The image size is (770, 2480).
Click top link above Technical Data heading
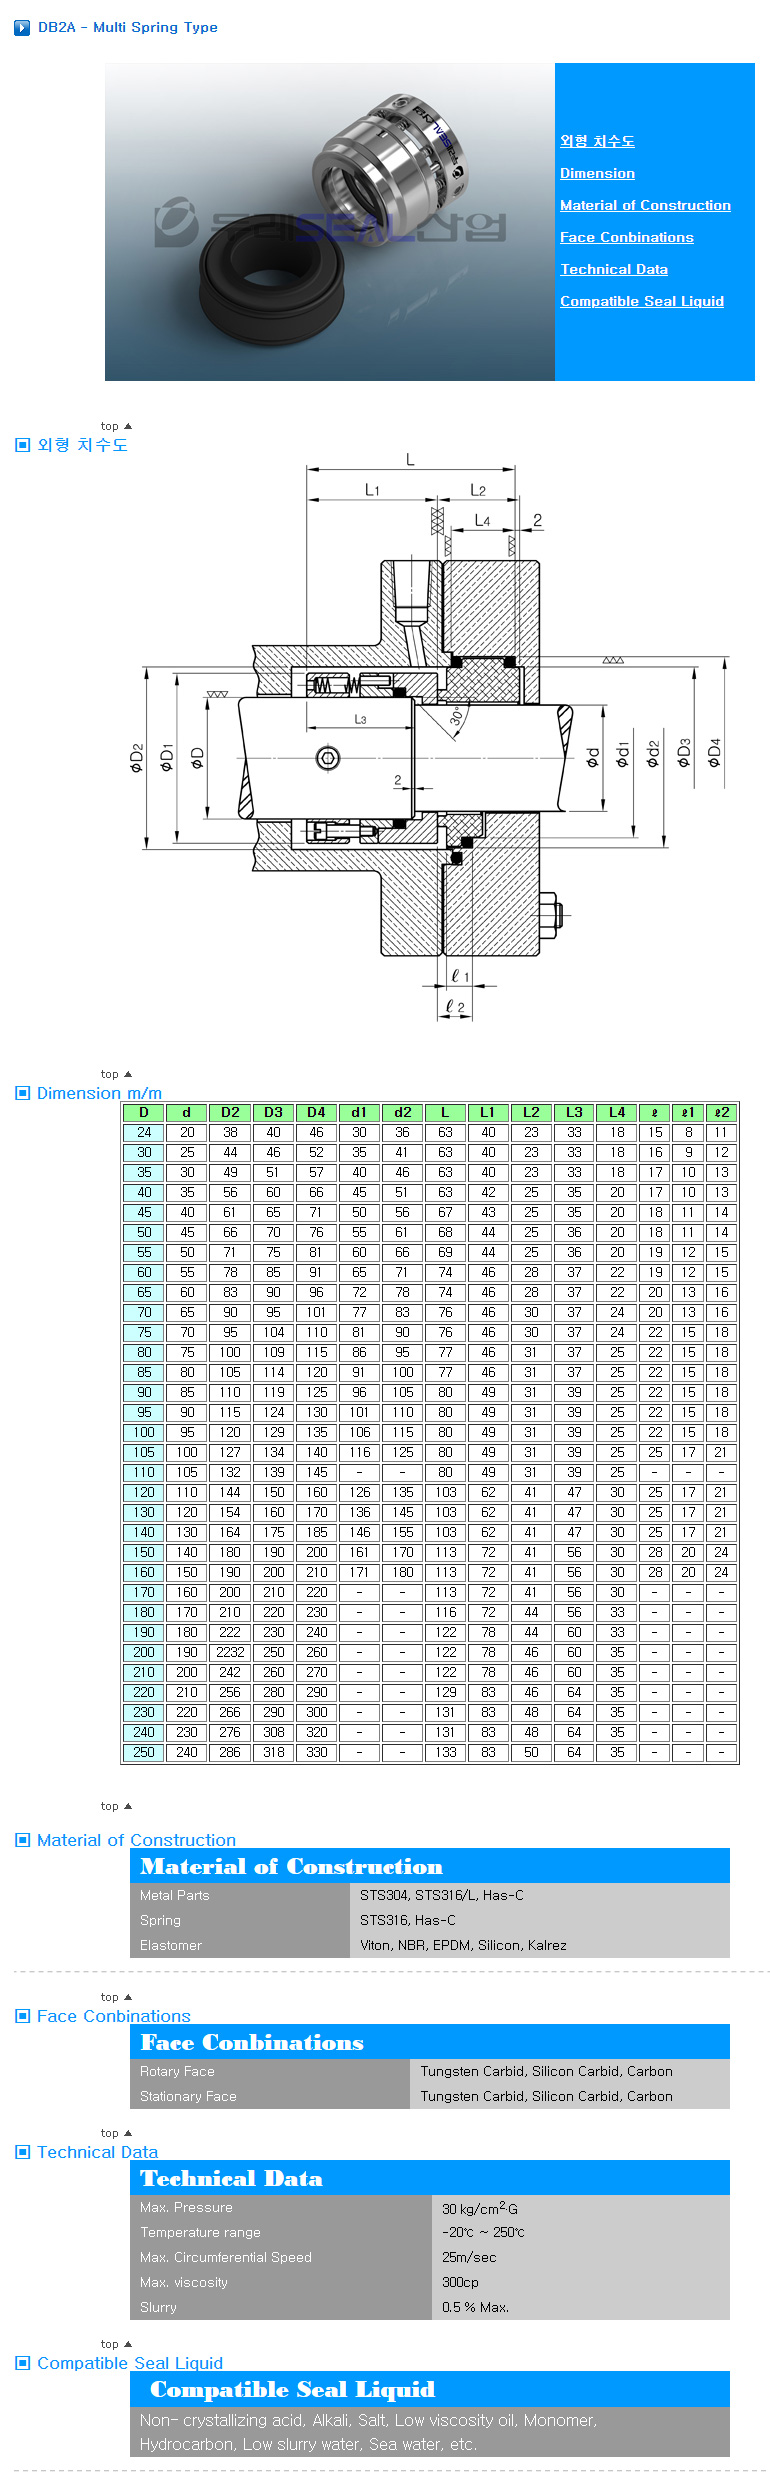click(x=116, y=2133)
